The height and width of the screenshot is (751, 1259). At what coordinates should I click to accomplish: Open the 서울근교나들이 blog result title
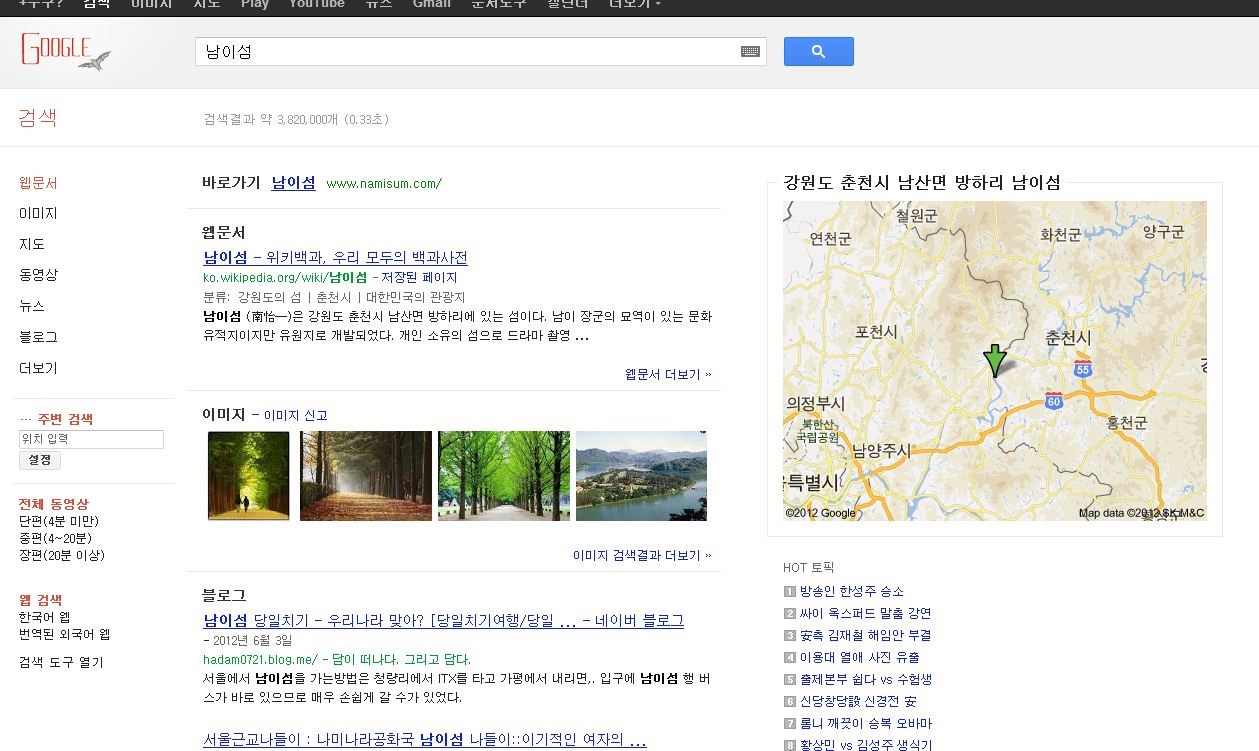(x=425, y=740)
